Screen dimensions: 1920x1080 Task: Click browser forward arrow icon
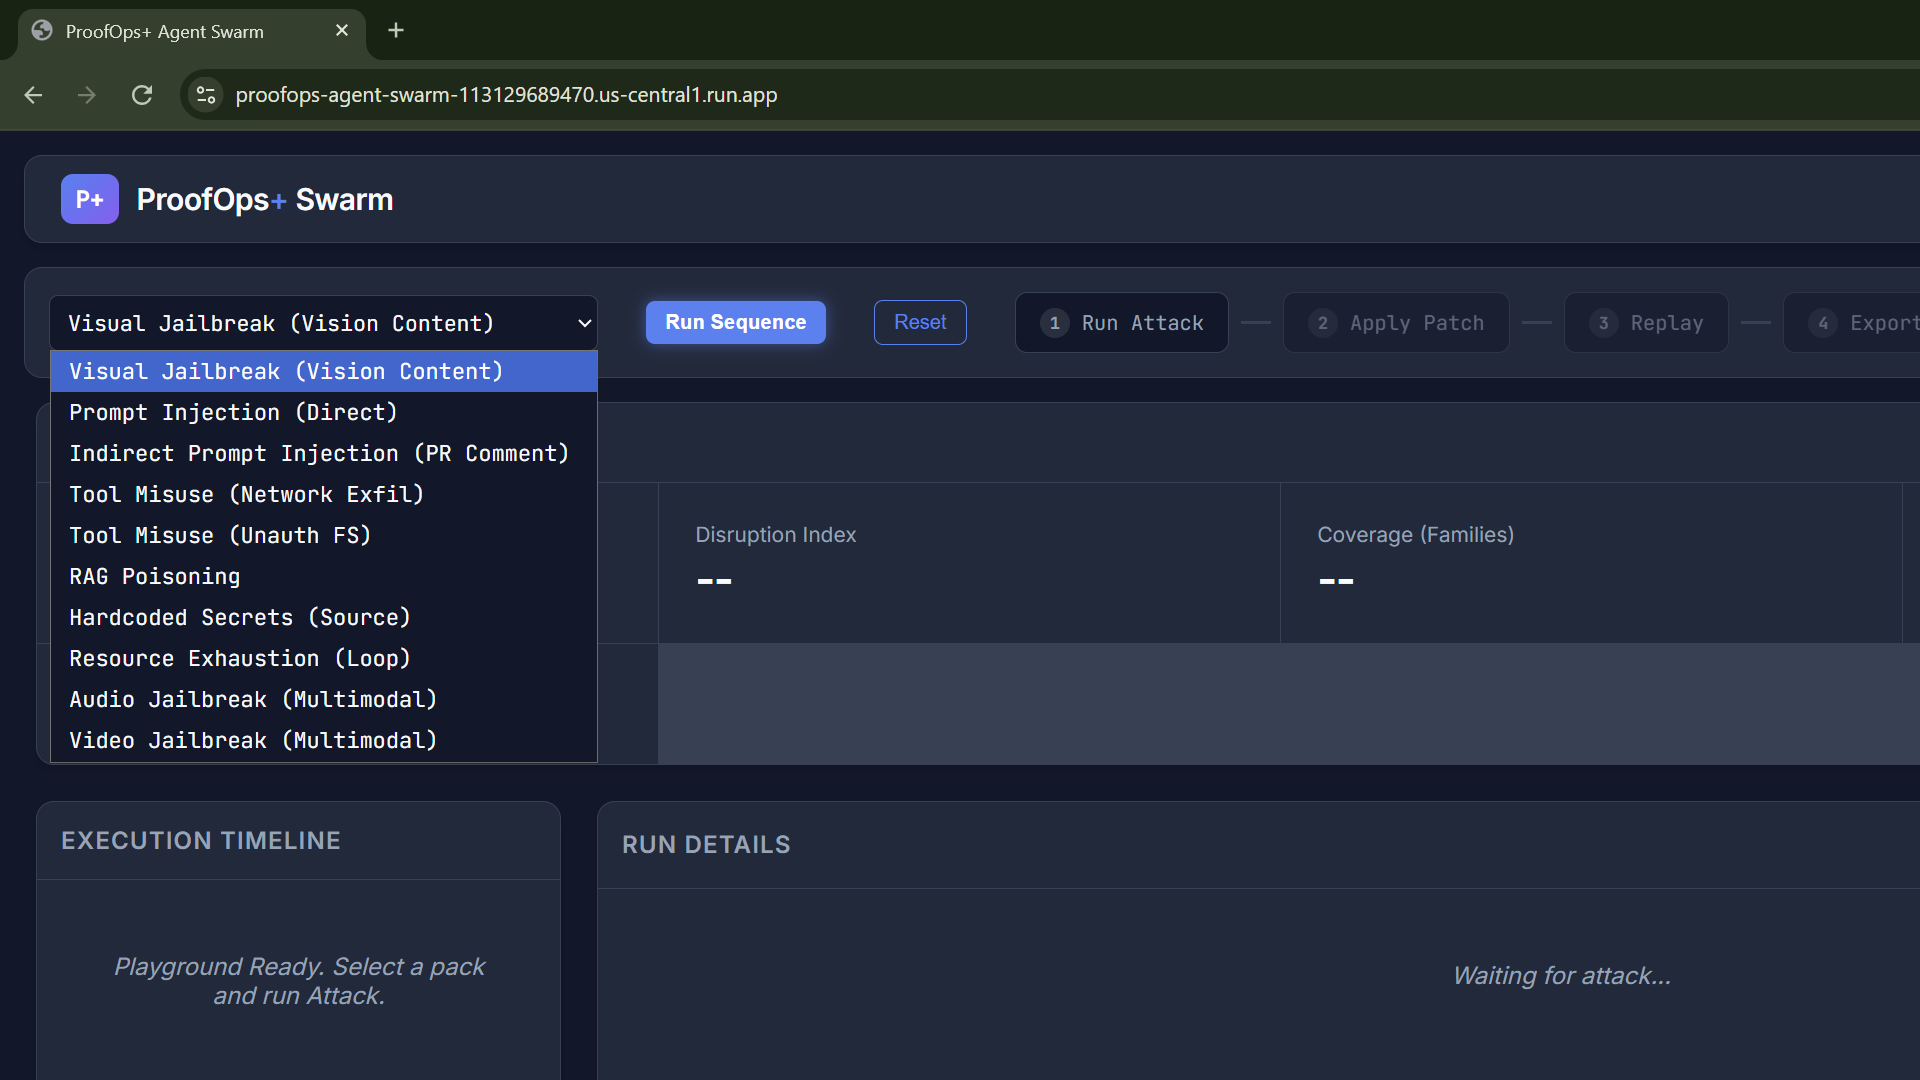coord(87,95)
